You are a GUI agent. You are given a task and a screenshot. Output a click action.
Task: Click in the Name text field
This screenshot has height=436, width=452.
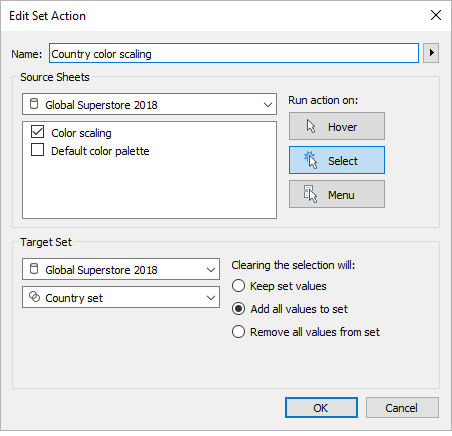[234, 53]
